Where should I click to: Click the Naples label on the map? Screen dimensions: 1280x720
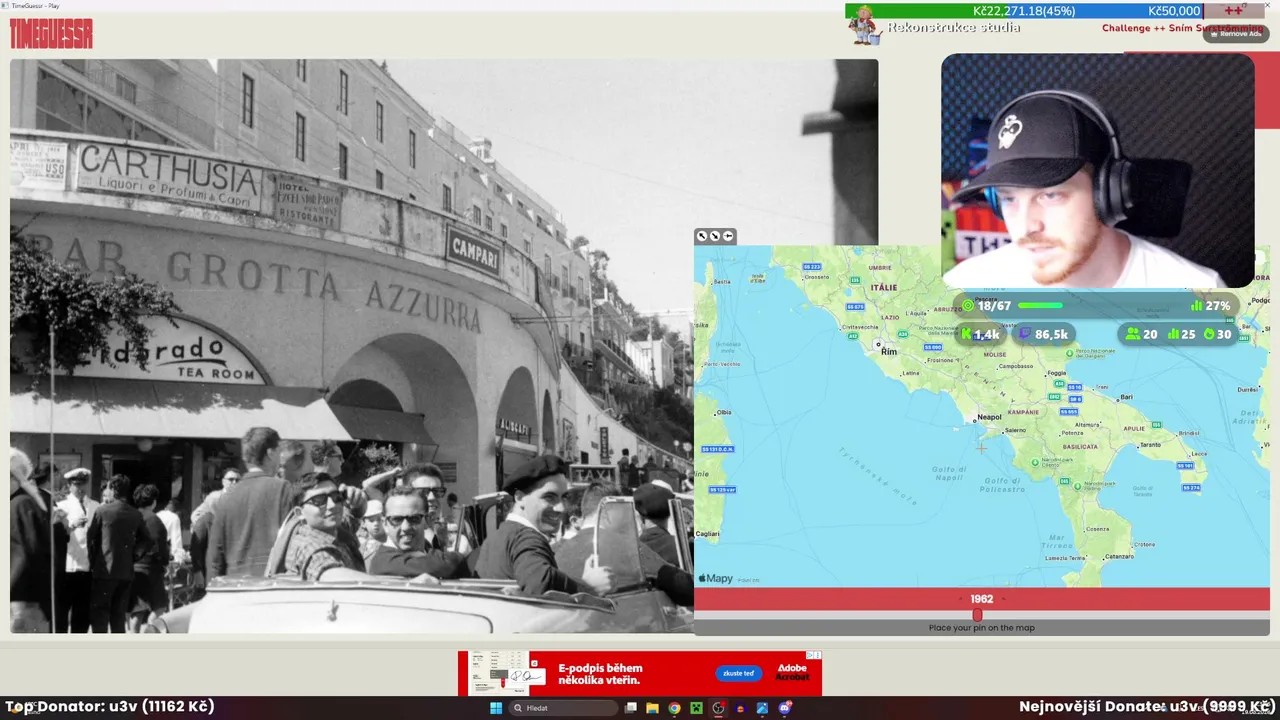[x=989, y=417]
